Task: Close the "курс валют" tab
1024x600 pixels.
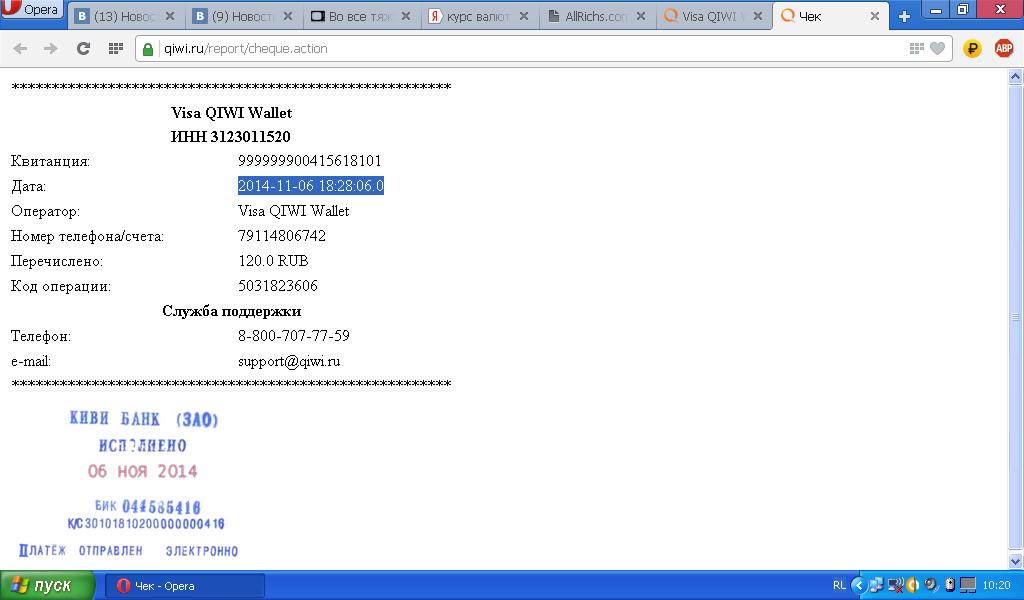Action: [523, 16]
